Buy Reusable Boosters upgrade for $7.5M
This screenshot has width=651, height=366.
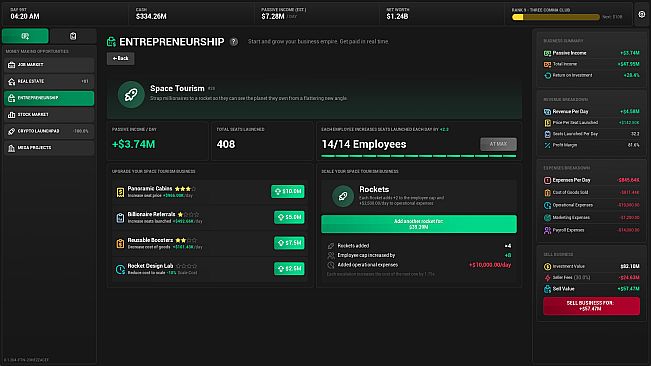coord(289,243)
